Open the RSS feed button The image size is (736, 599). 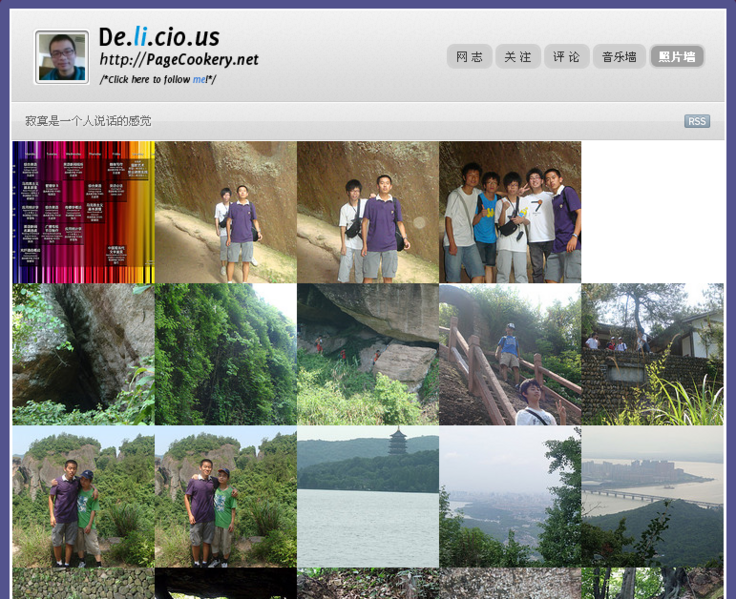click(697, 121)
